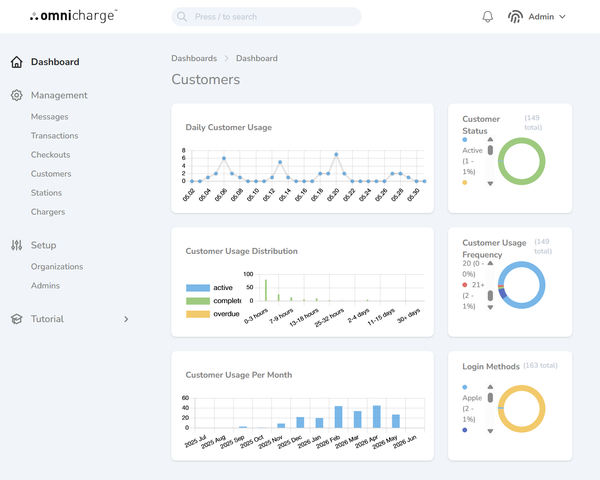The width and height of the screenshot is (600, 480).
Task: Go to next Customer Status legend page
Action: pos(490,184)
